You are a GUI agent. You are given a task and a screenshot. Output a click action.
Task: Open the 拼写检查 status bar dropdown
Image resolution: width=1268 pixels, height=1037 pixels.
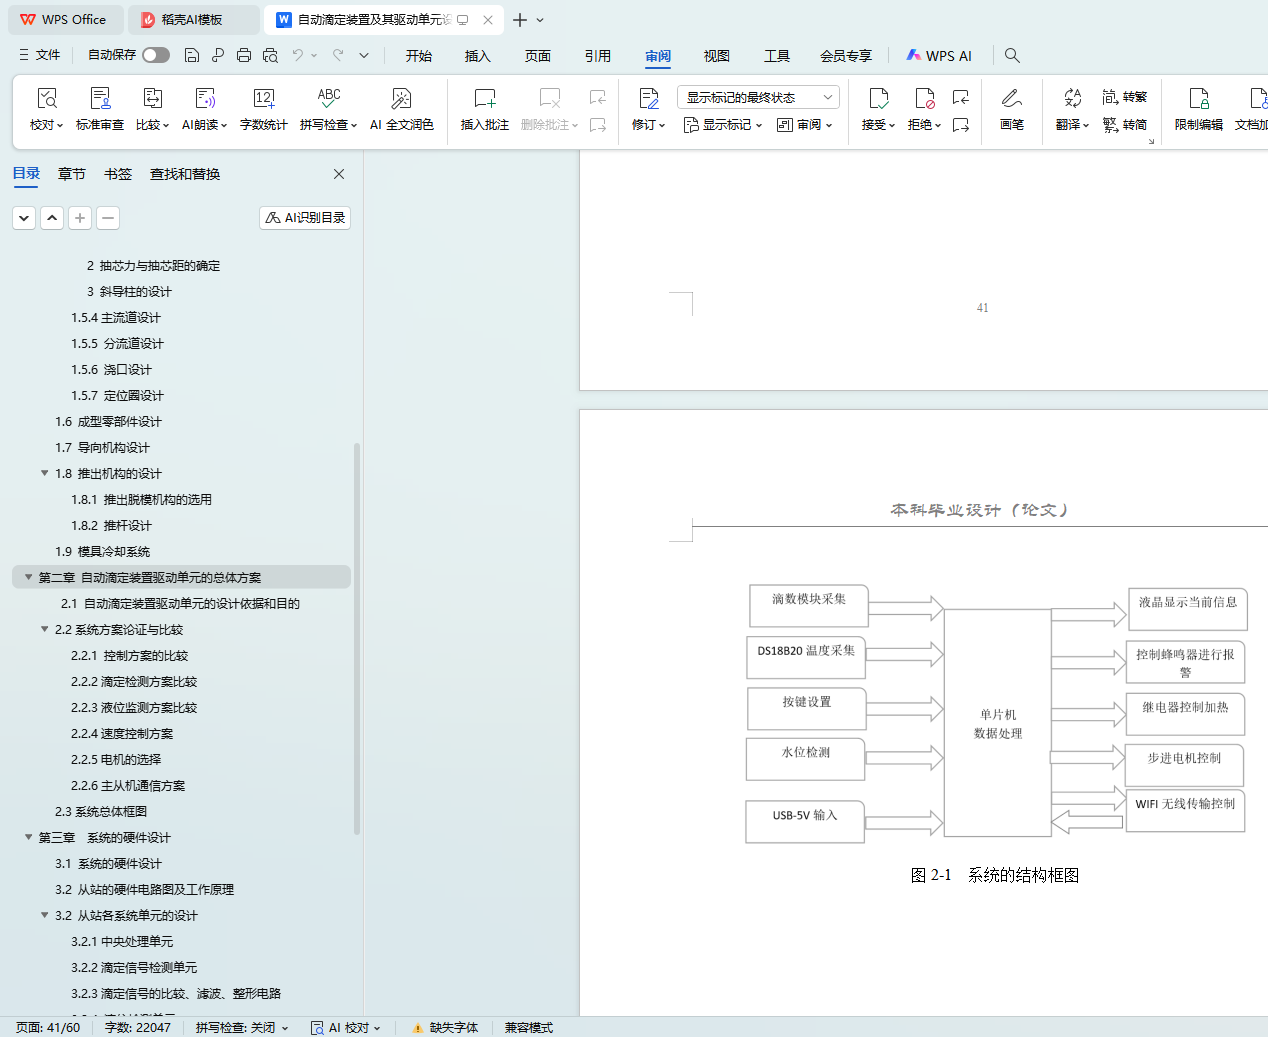(x=242, y=1027)
